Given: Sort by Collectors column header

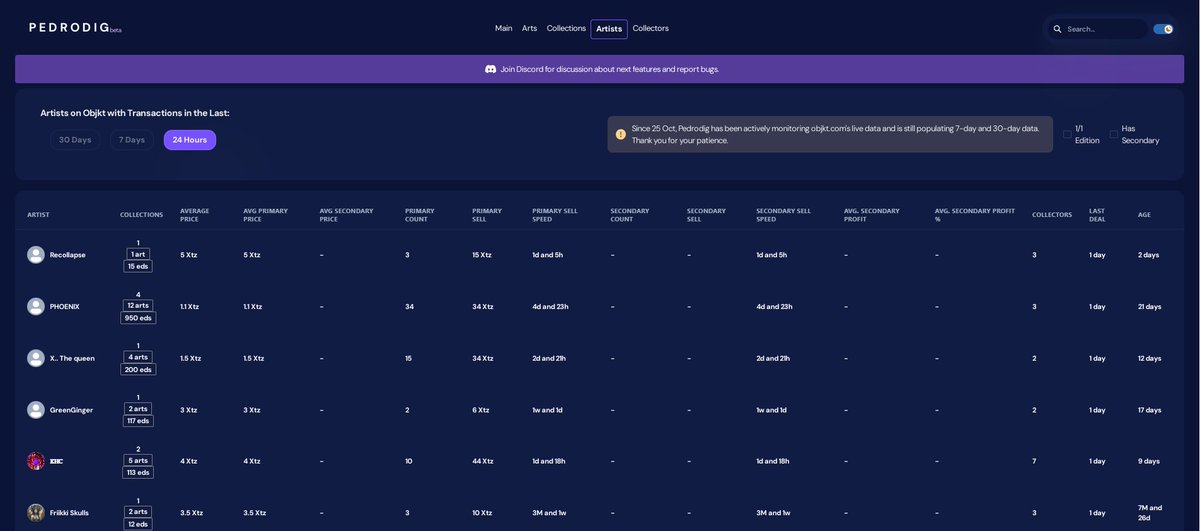Looking at the screenshot, I should [x=1052, y=215].
